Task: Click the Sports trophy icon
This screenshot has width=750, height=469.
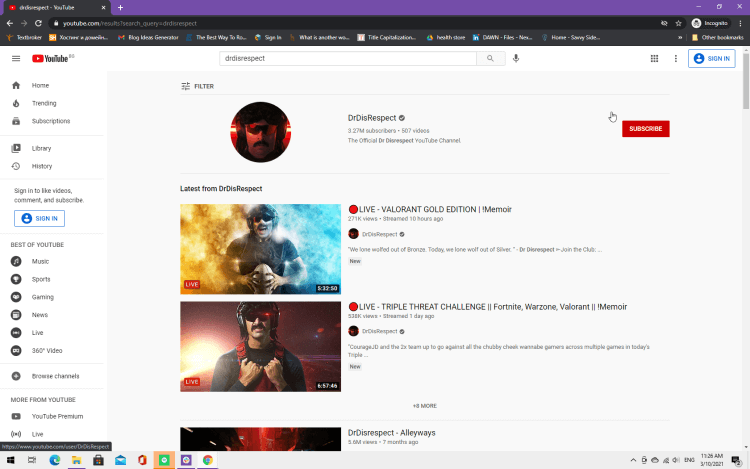Action: (16, 279)
